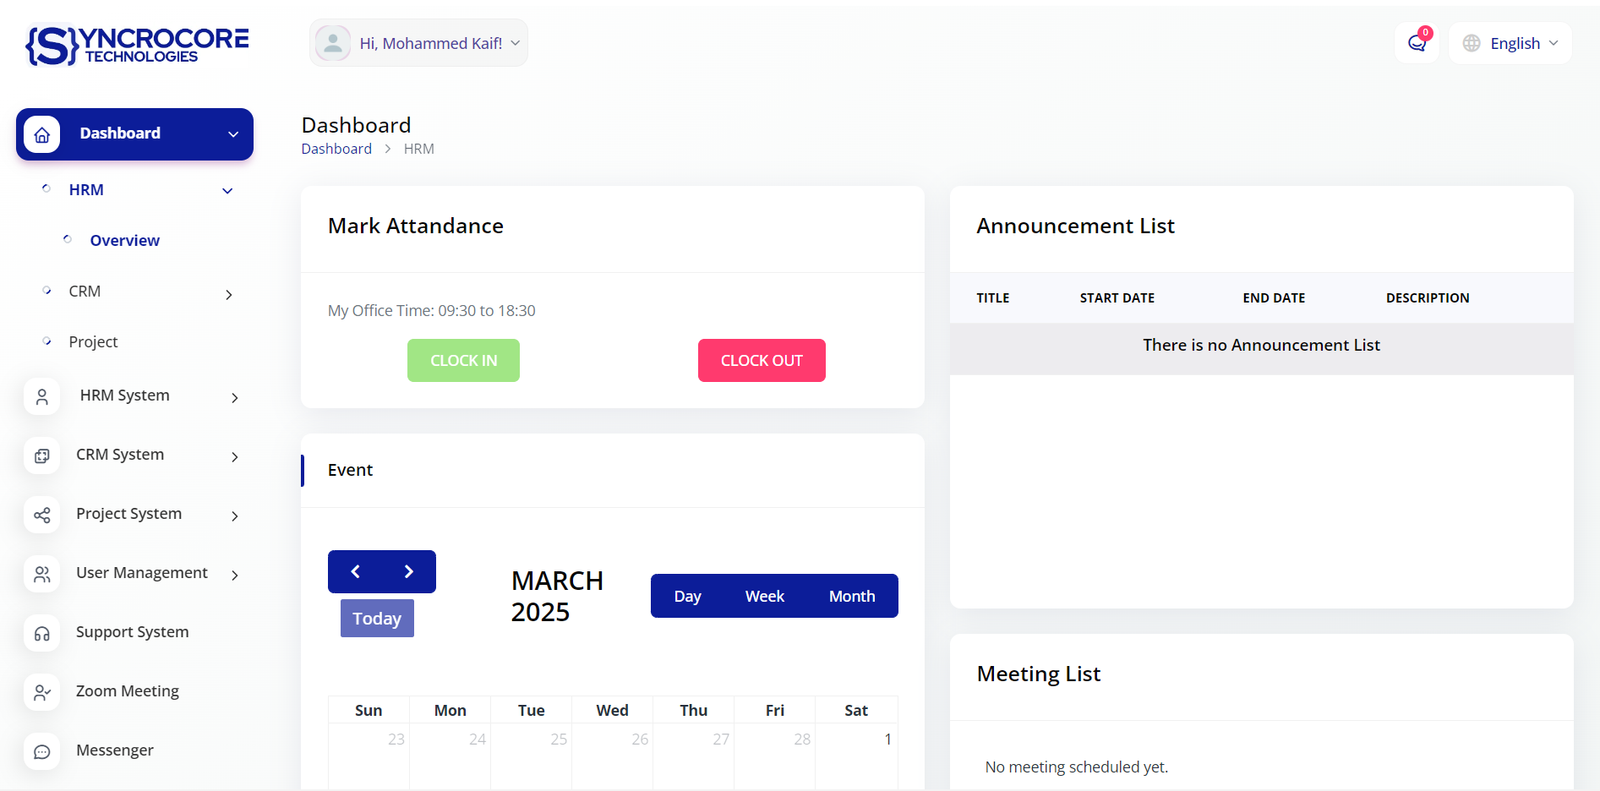Screen dimensions: 1600x791
Task: Open the Zoom Meeting sidebar item
Action: tap(127, 691)
